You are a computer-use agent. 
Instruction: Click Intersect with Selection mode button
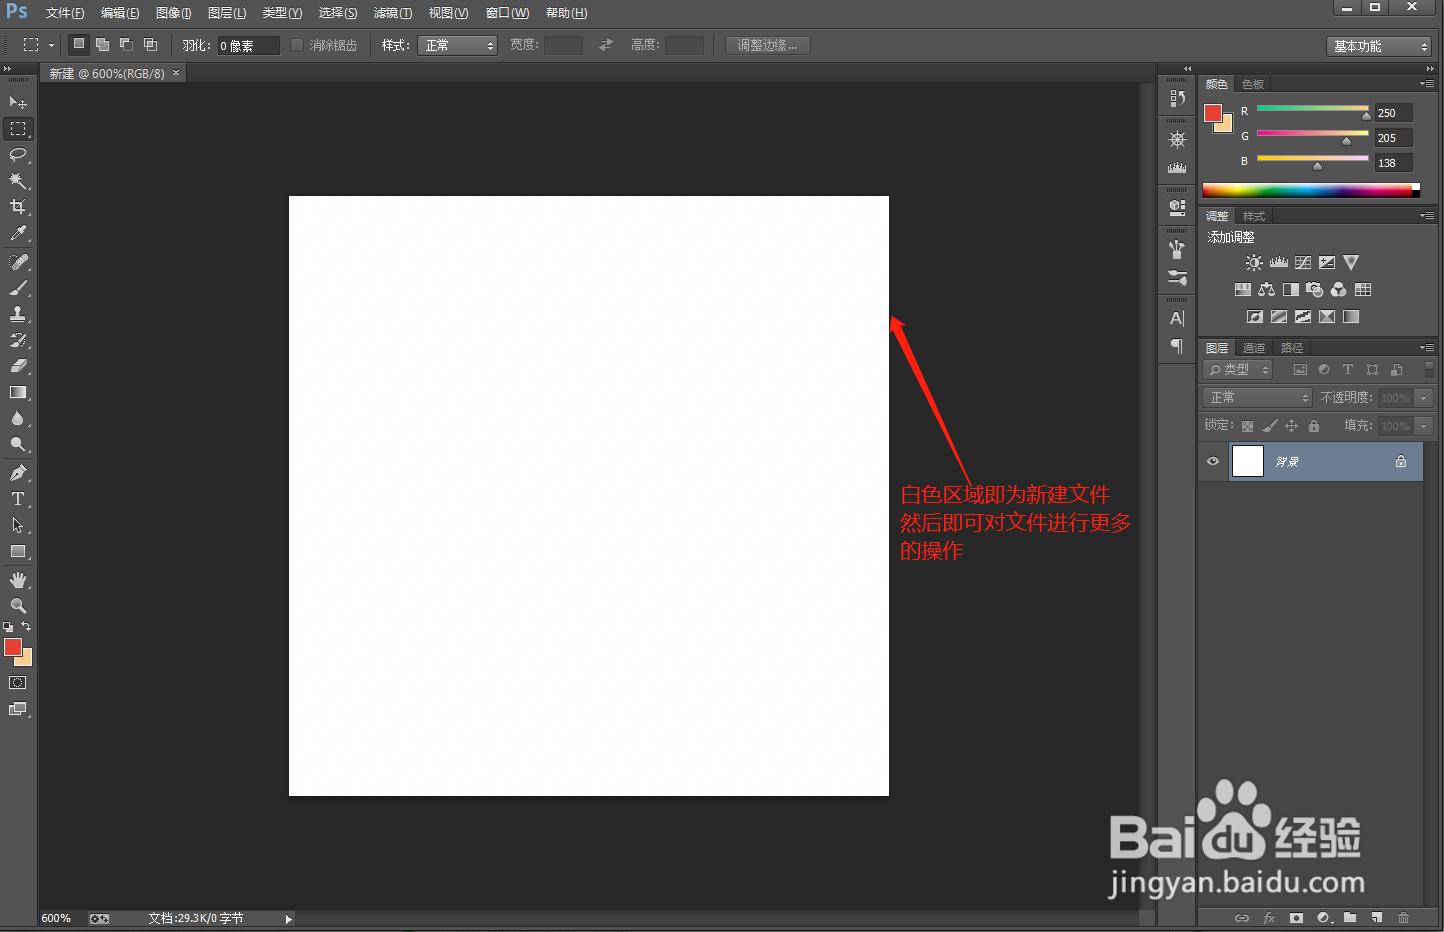(150, 44)
